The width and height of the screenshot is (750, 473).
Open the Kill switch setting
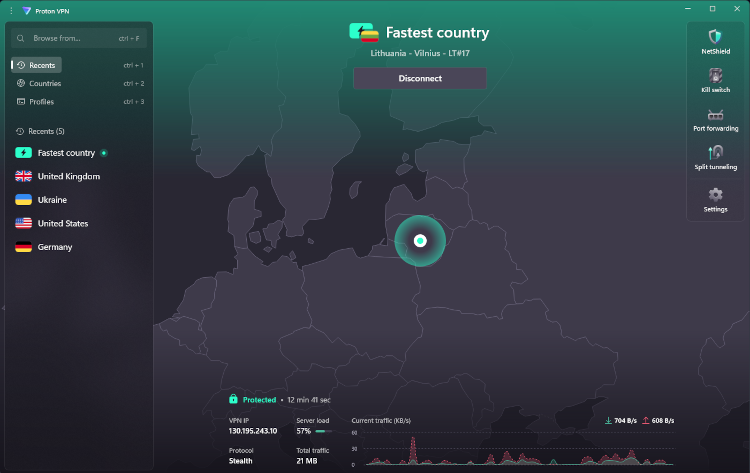coord(715,80)
